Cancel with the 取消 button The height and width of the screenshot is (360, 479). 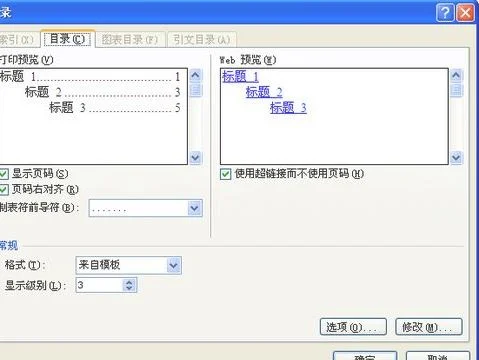[x=438, y=355]
